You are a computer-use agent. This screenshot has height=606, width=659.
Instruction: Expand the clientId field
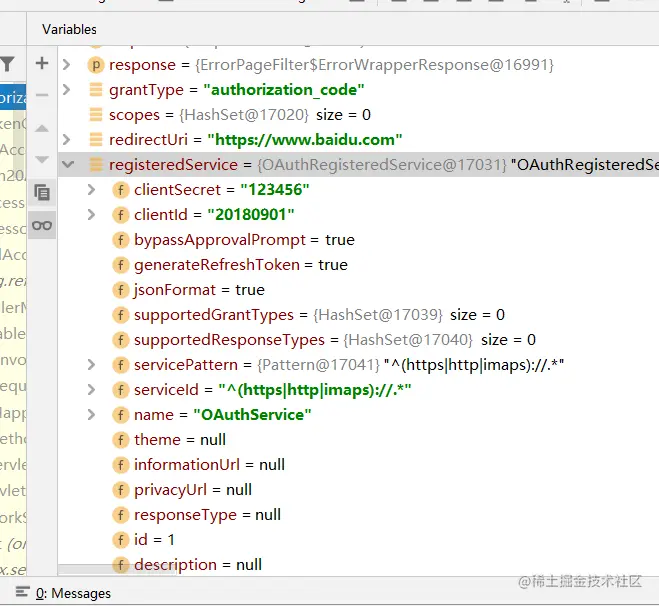tap(91, 215)
